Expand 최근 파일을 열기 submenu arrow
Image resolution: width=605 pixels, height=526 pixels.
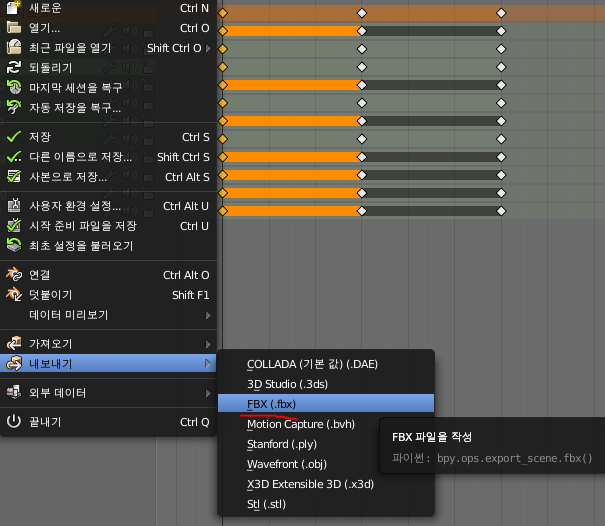coord(208,48)
